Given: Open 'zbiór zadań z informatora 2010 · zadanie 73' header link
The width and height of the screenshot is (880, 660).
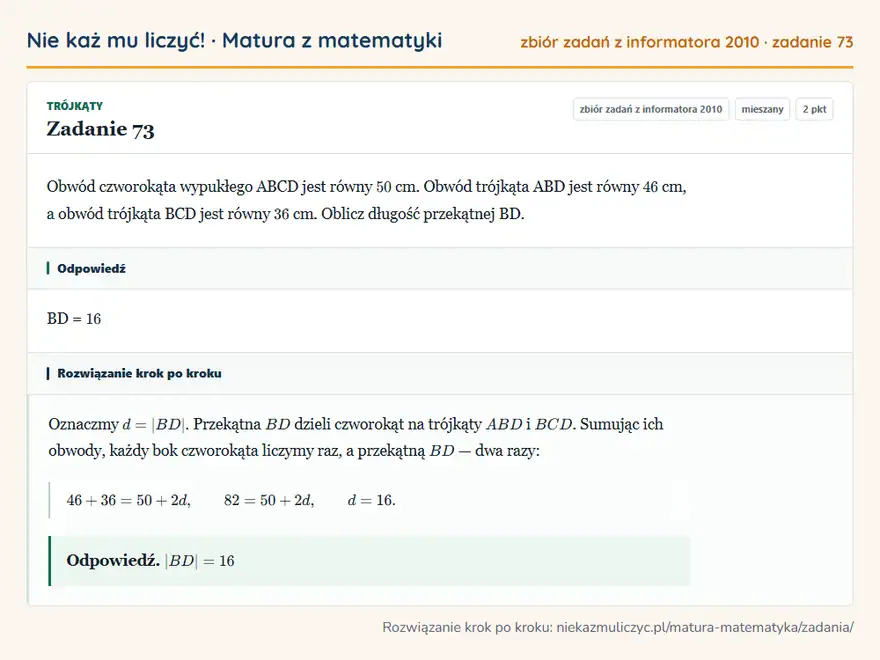Looking at the screenshot, I should (686, 42).
